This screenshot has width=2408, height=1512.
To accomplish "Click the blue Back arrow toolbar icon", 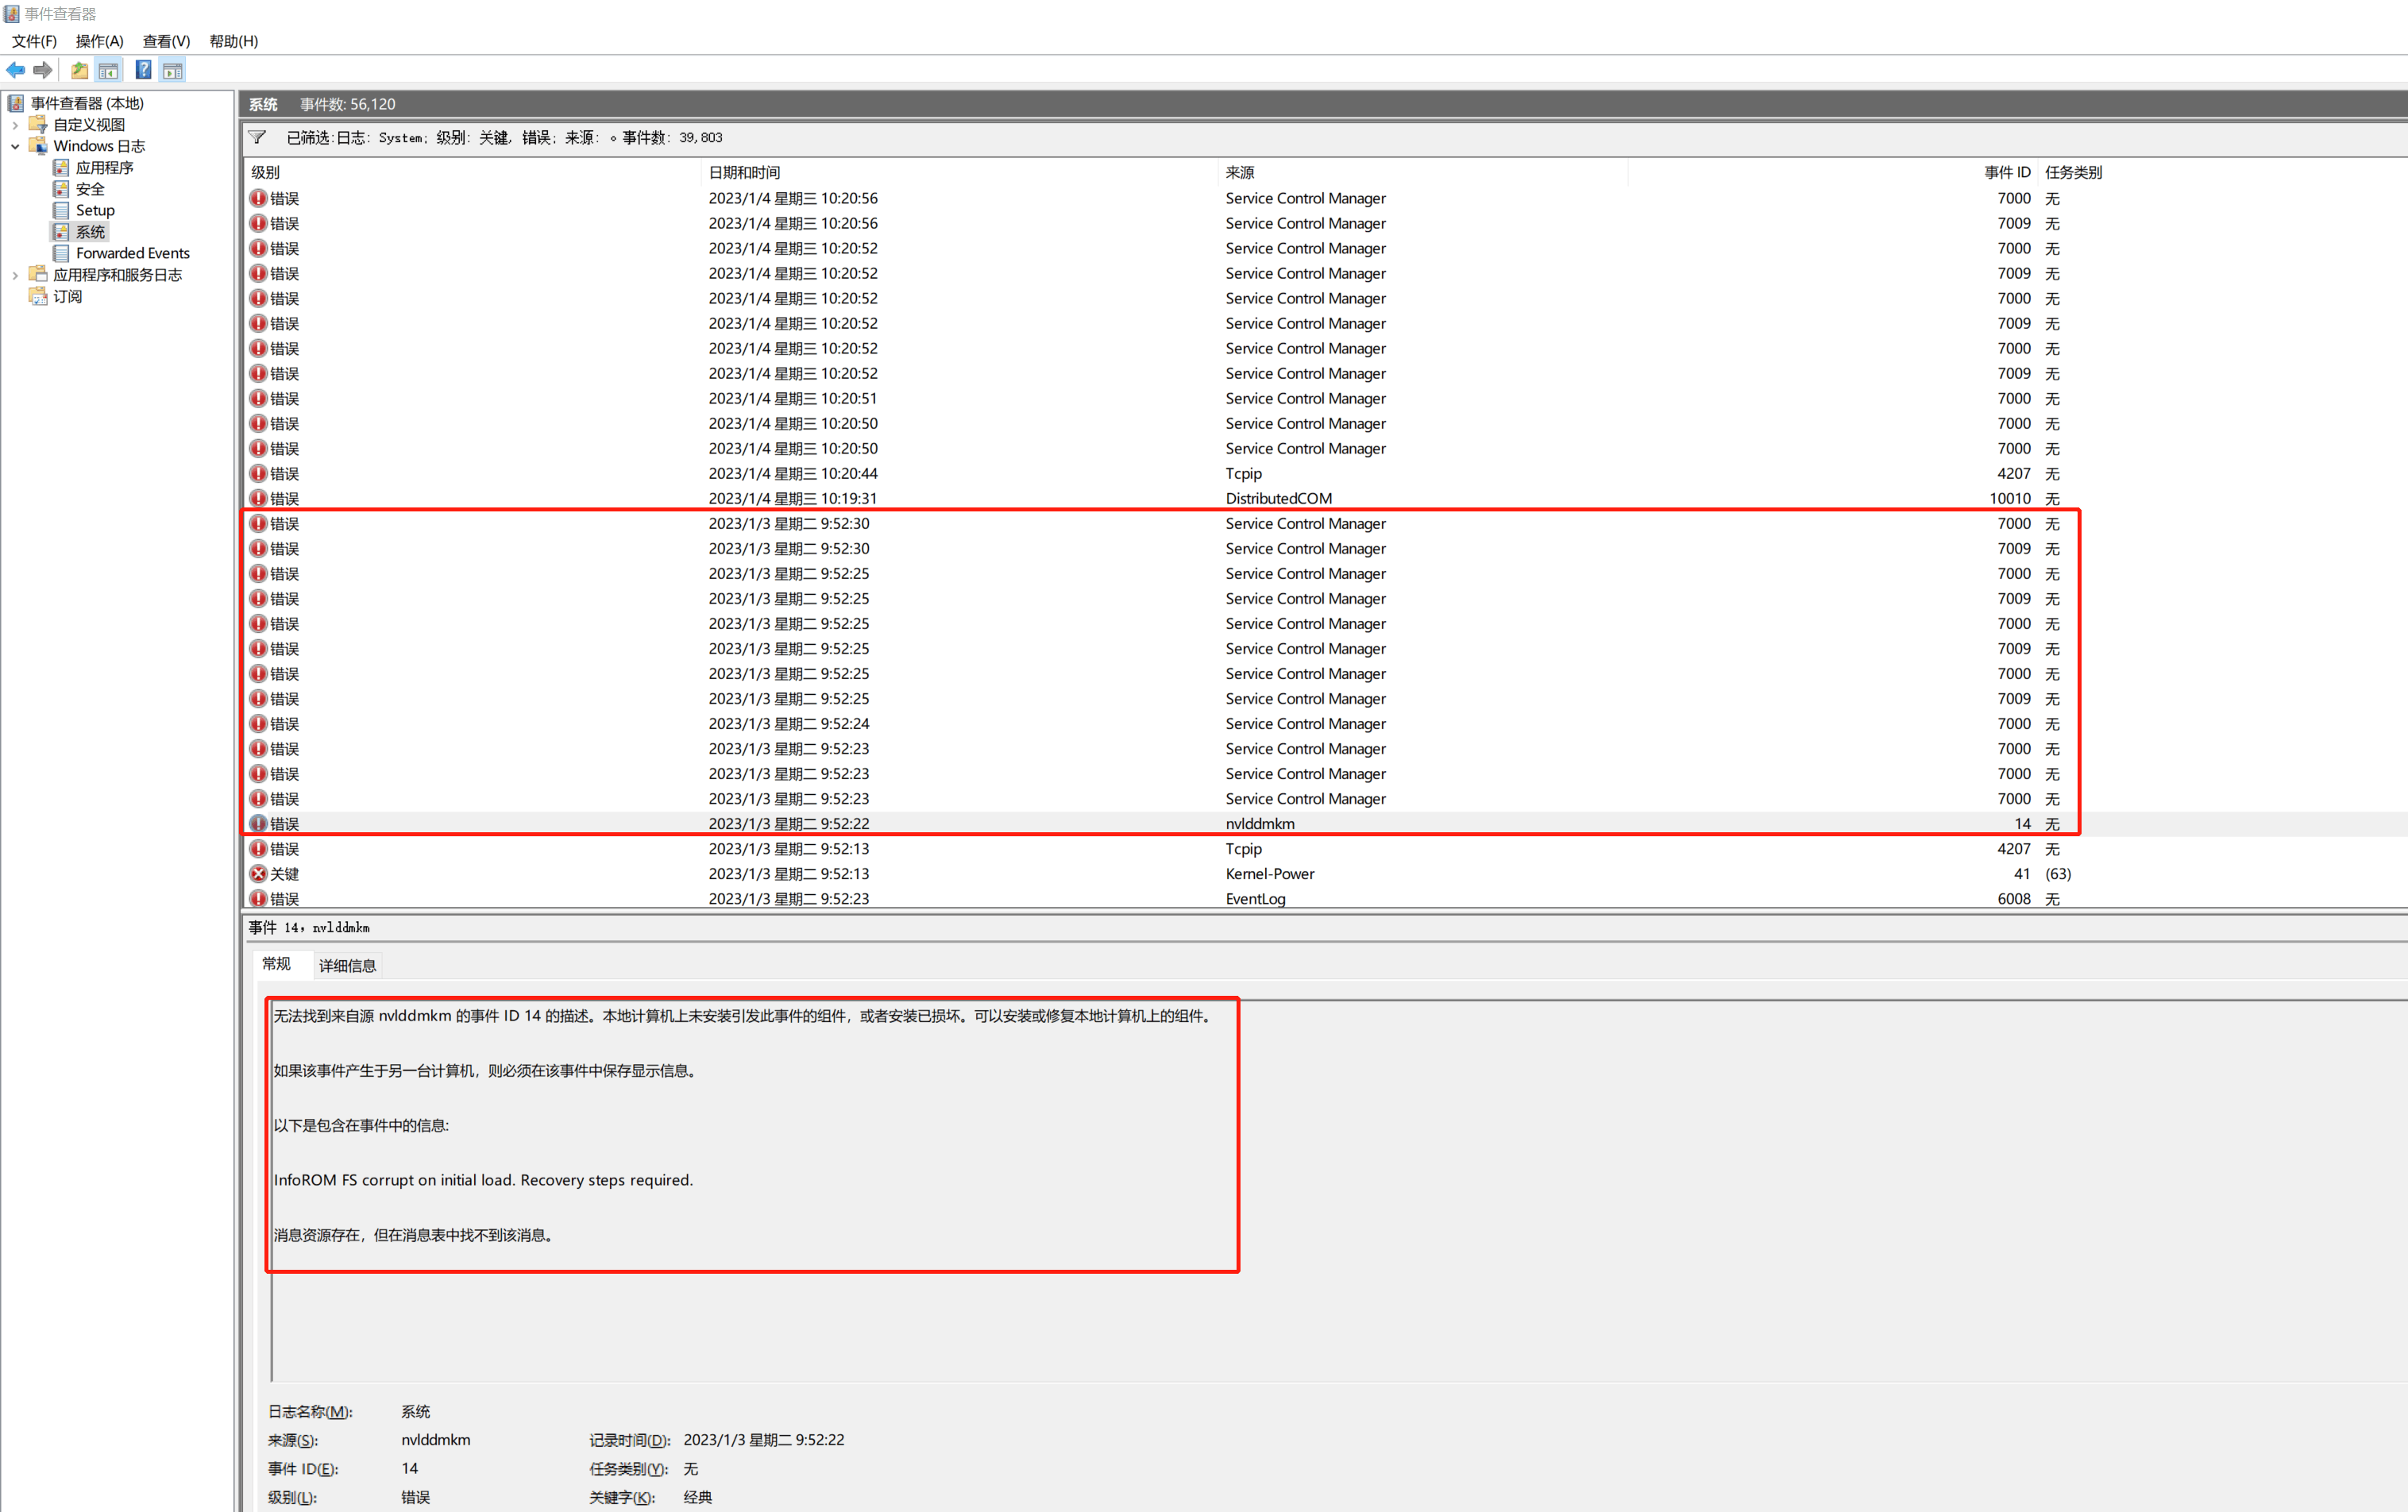I will coord(16,70).
